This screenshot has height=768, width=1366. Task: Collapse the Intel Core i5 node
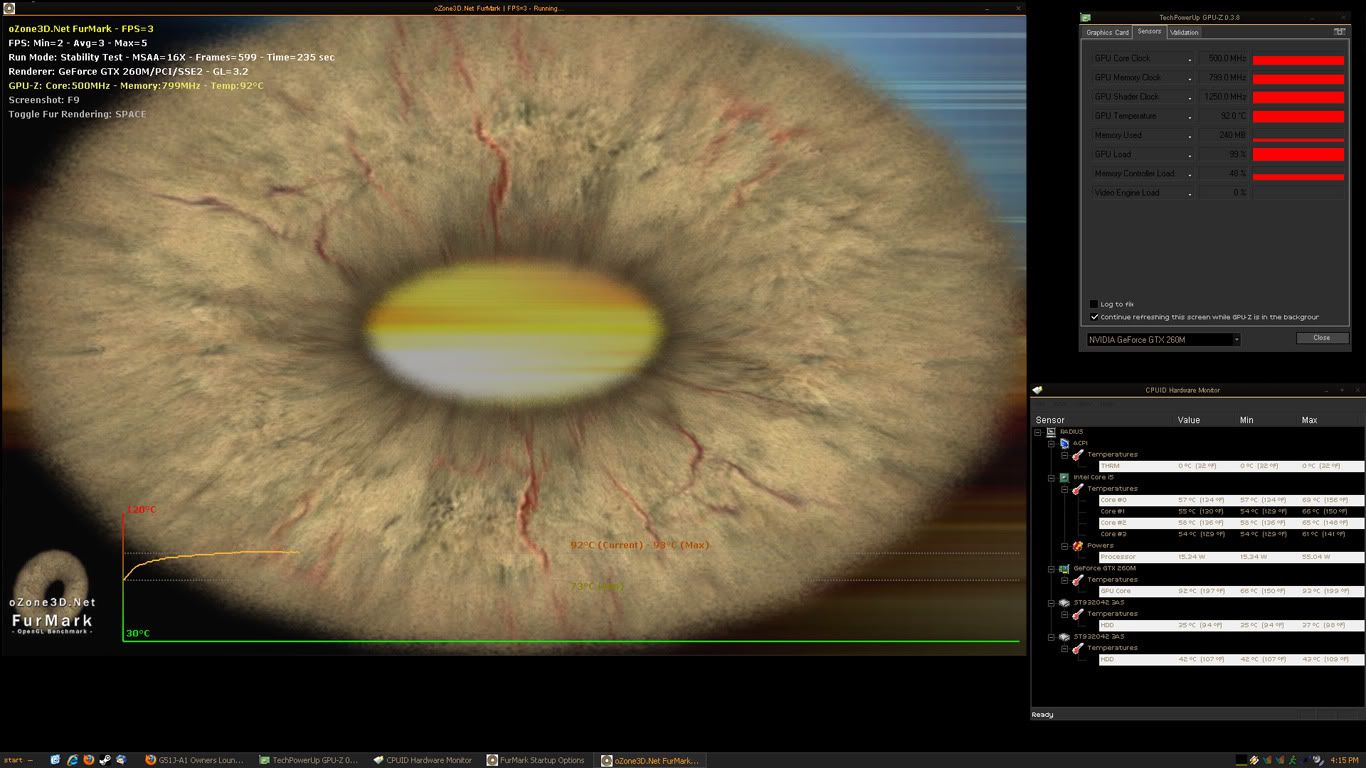pos(1052,477)
